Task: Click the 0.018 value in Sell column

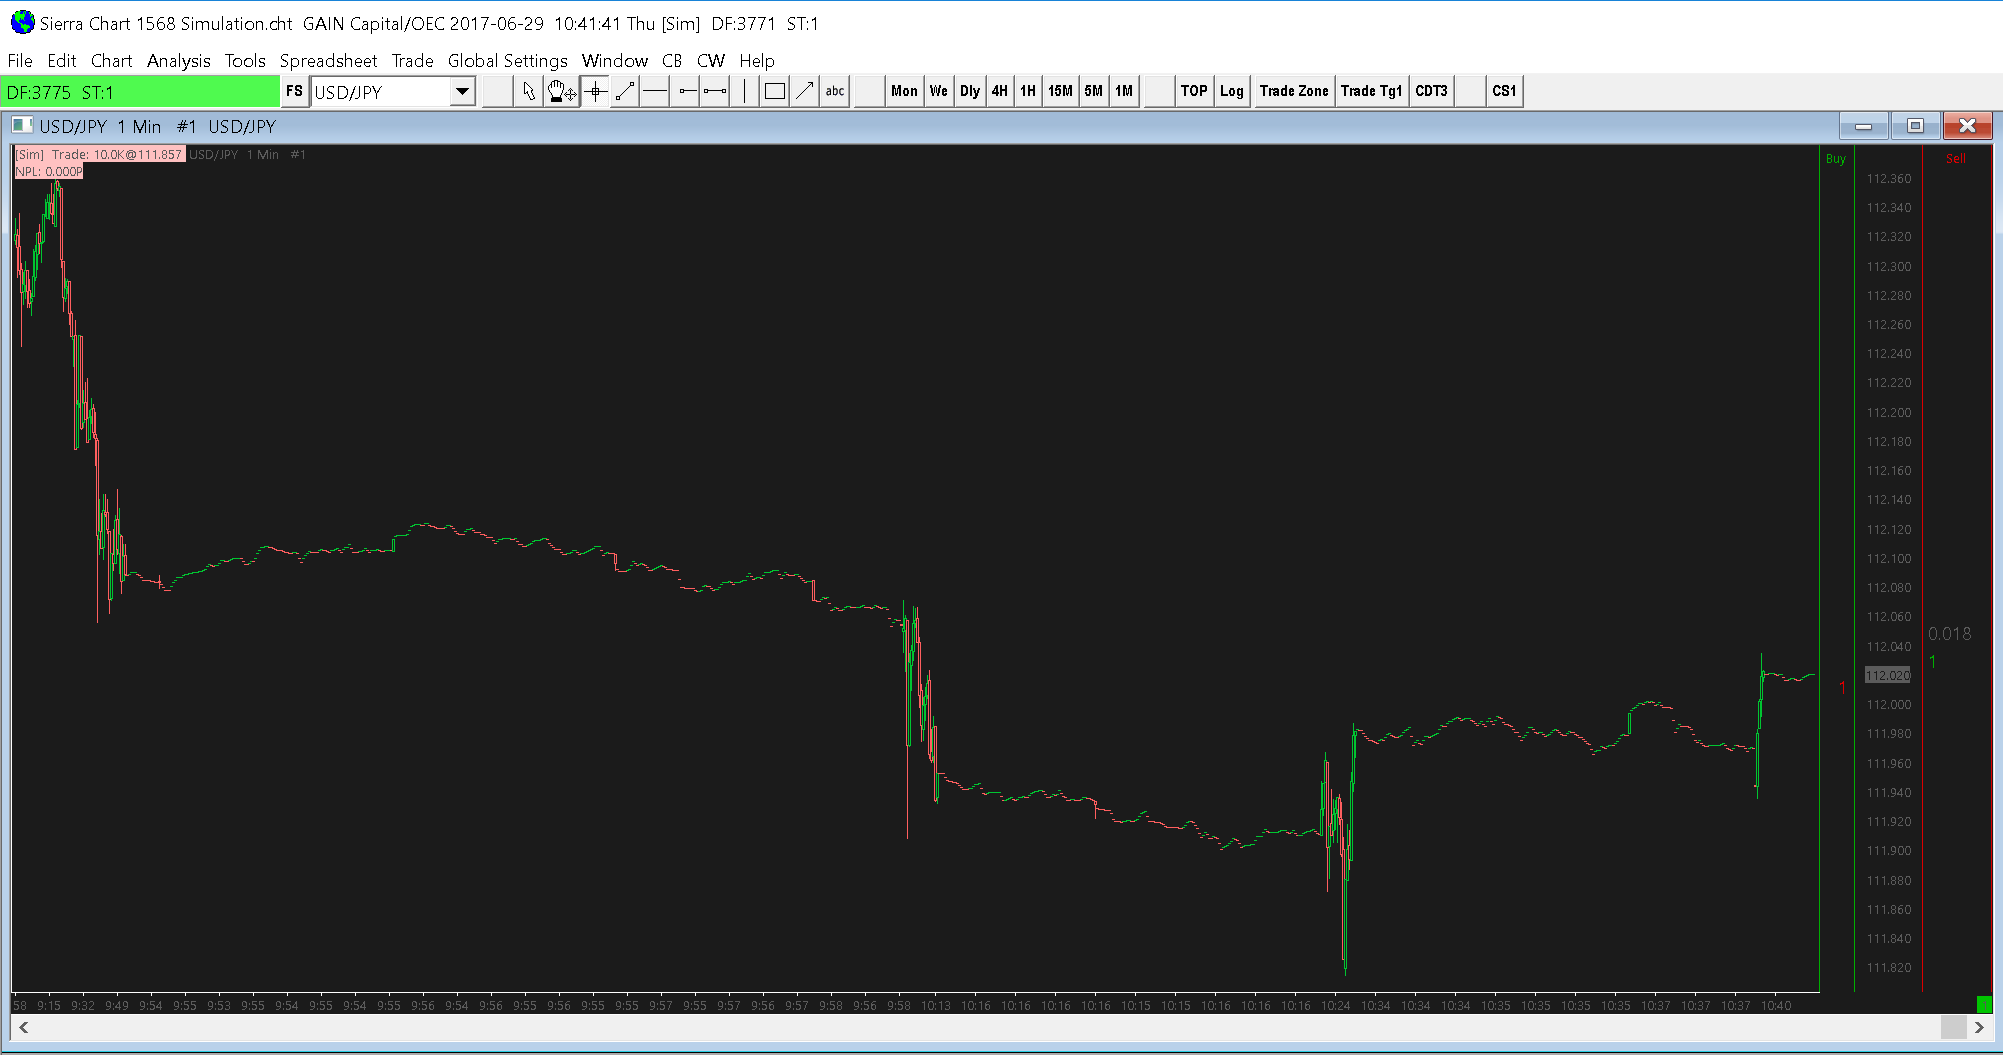Action: (x=1950, y=634)
